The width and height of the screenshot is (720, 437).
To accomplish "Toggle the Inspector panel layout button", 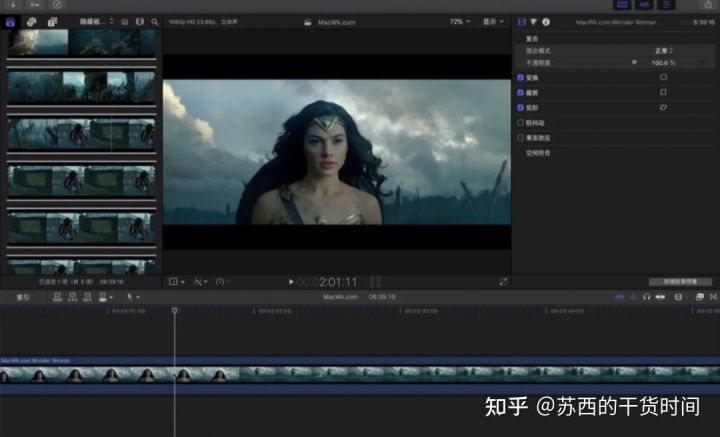I will (x=666, y=5).
